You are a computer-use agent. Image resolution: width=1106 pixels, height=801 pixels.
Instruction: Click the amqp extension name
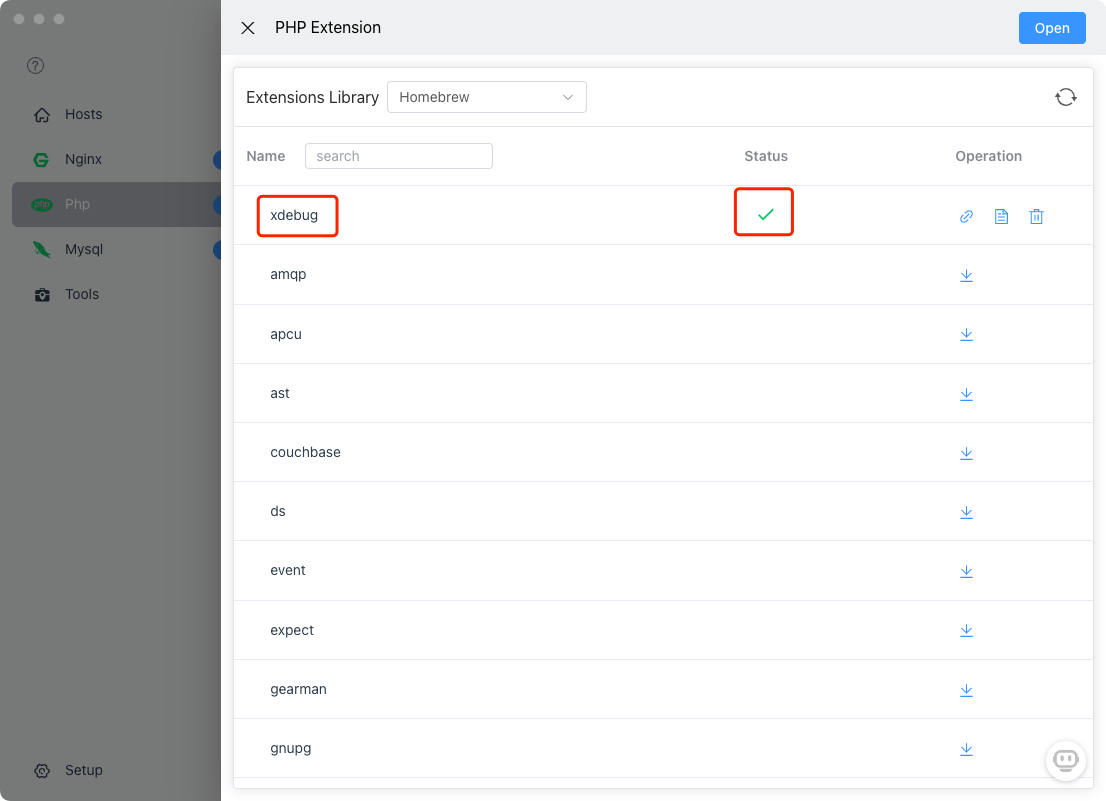(288, 275)
